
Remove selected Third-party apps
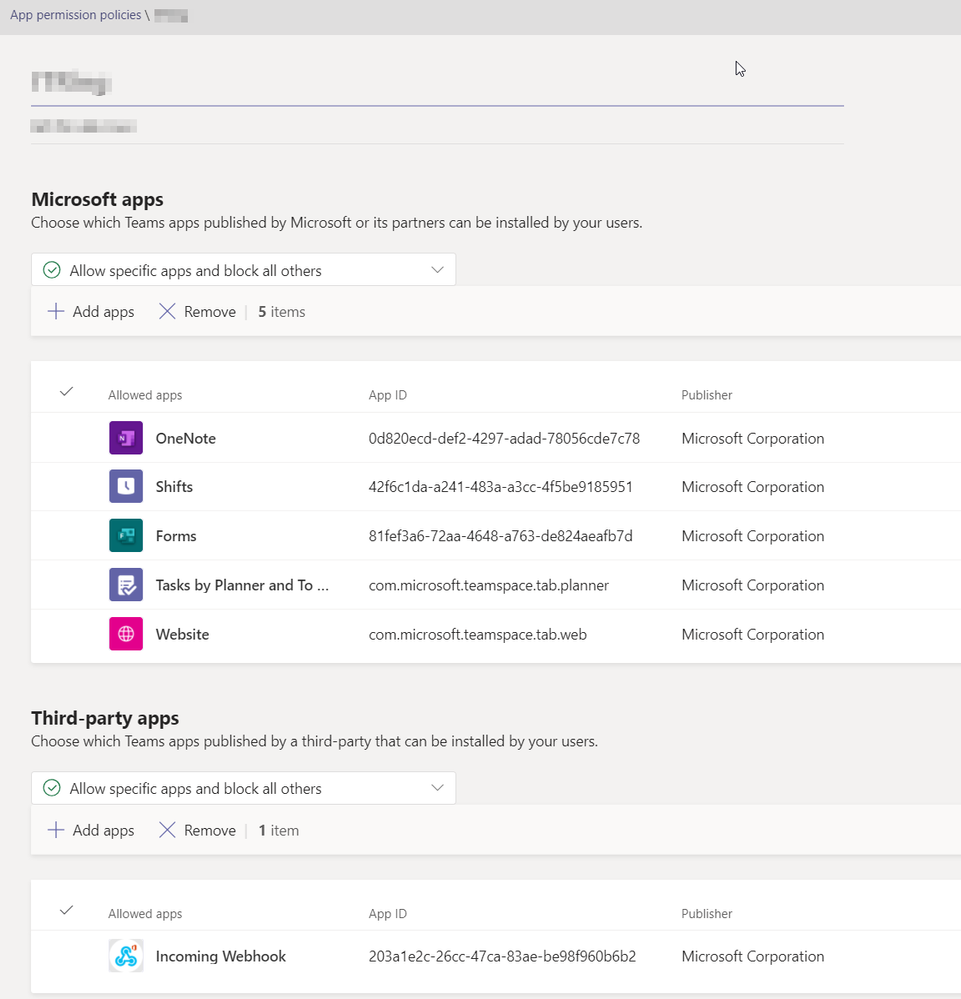[x=198, y=830]
